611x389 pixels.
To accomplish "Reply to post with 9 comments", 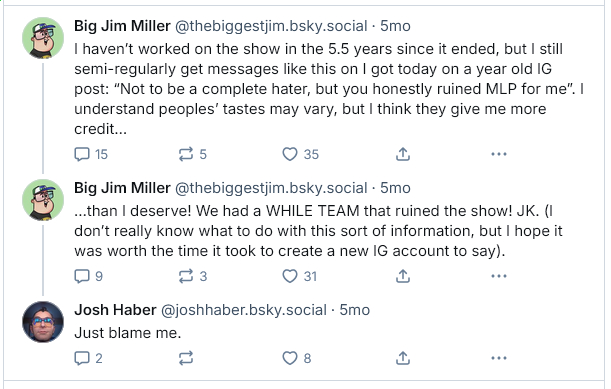I will coord(88,276).
